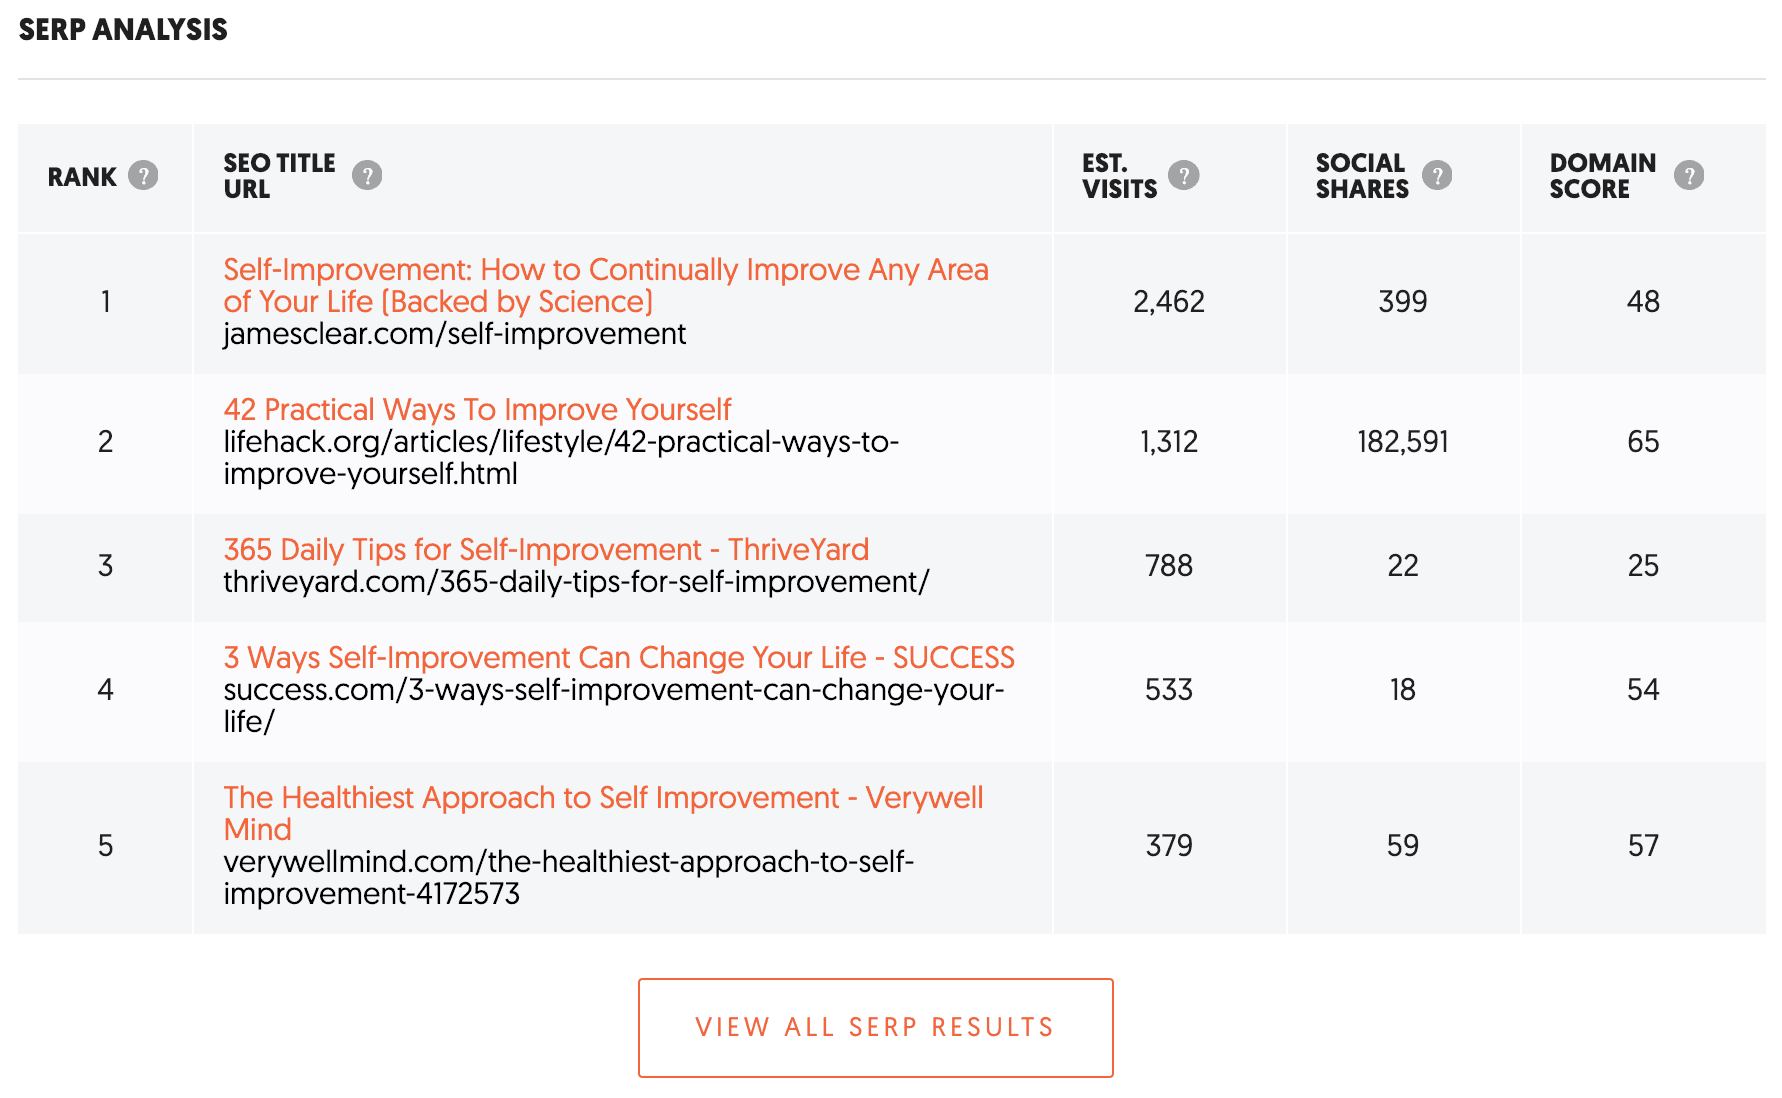Click the help icon next to RANK

[x=143, y=176]
